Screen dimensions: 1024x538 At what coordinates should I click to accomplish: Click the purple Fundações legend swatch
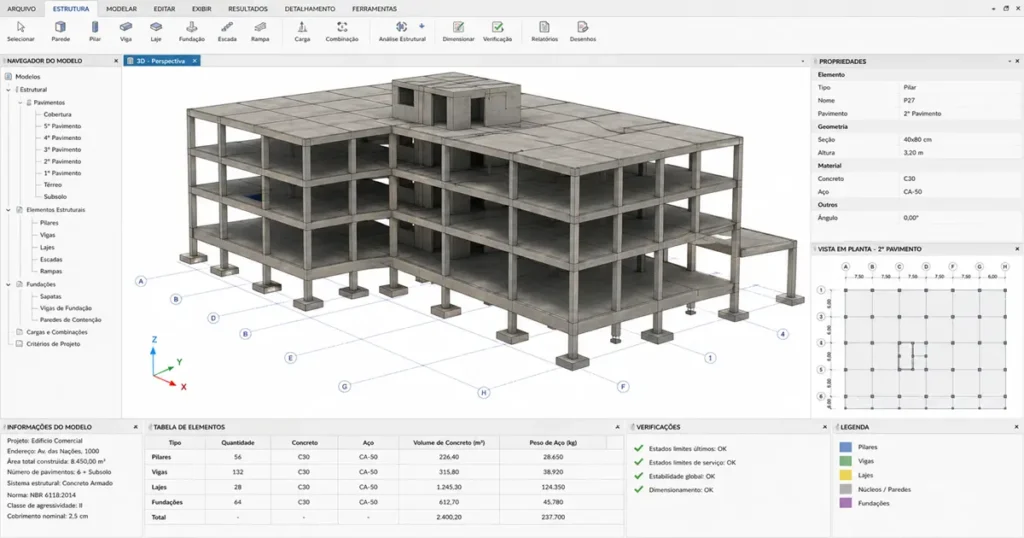click(x=846, y=503)
